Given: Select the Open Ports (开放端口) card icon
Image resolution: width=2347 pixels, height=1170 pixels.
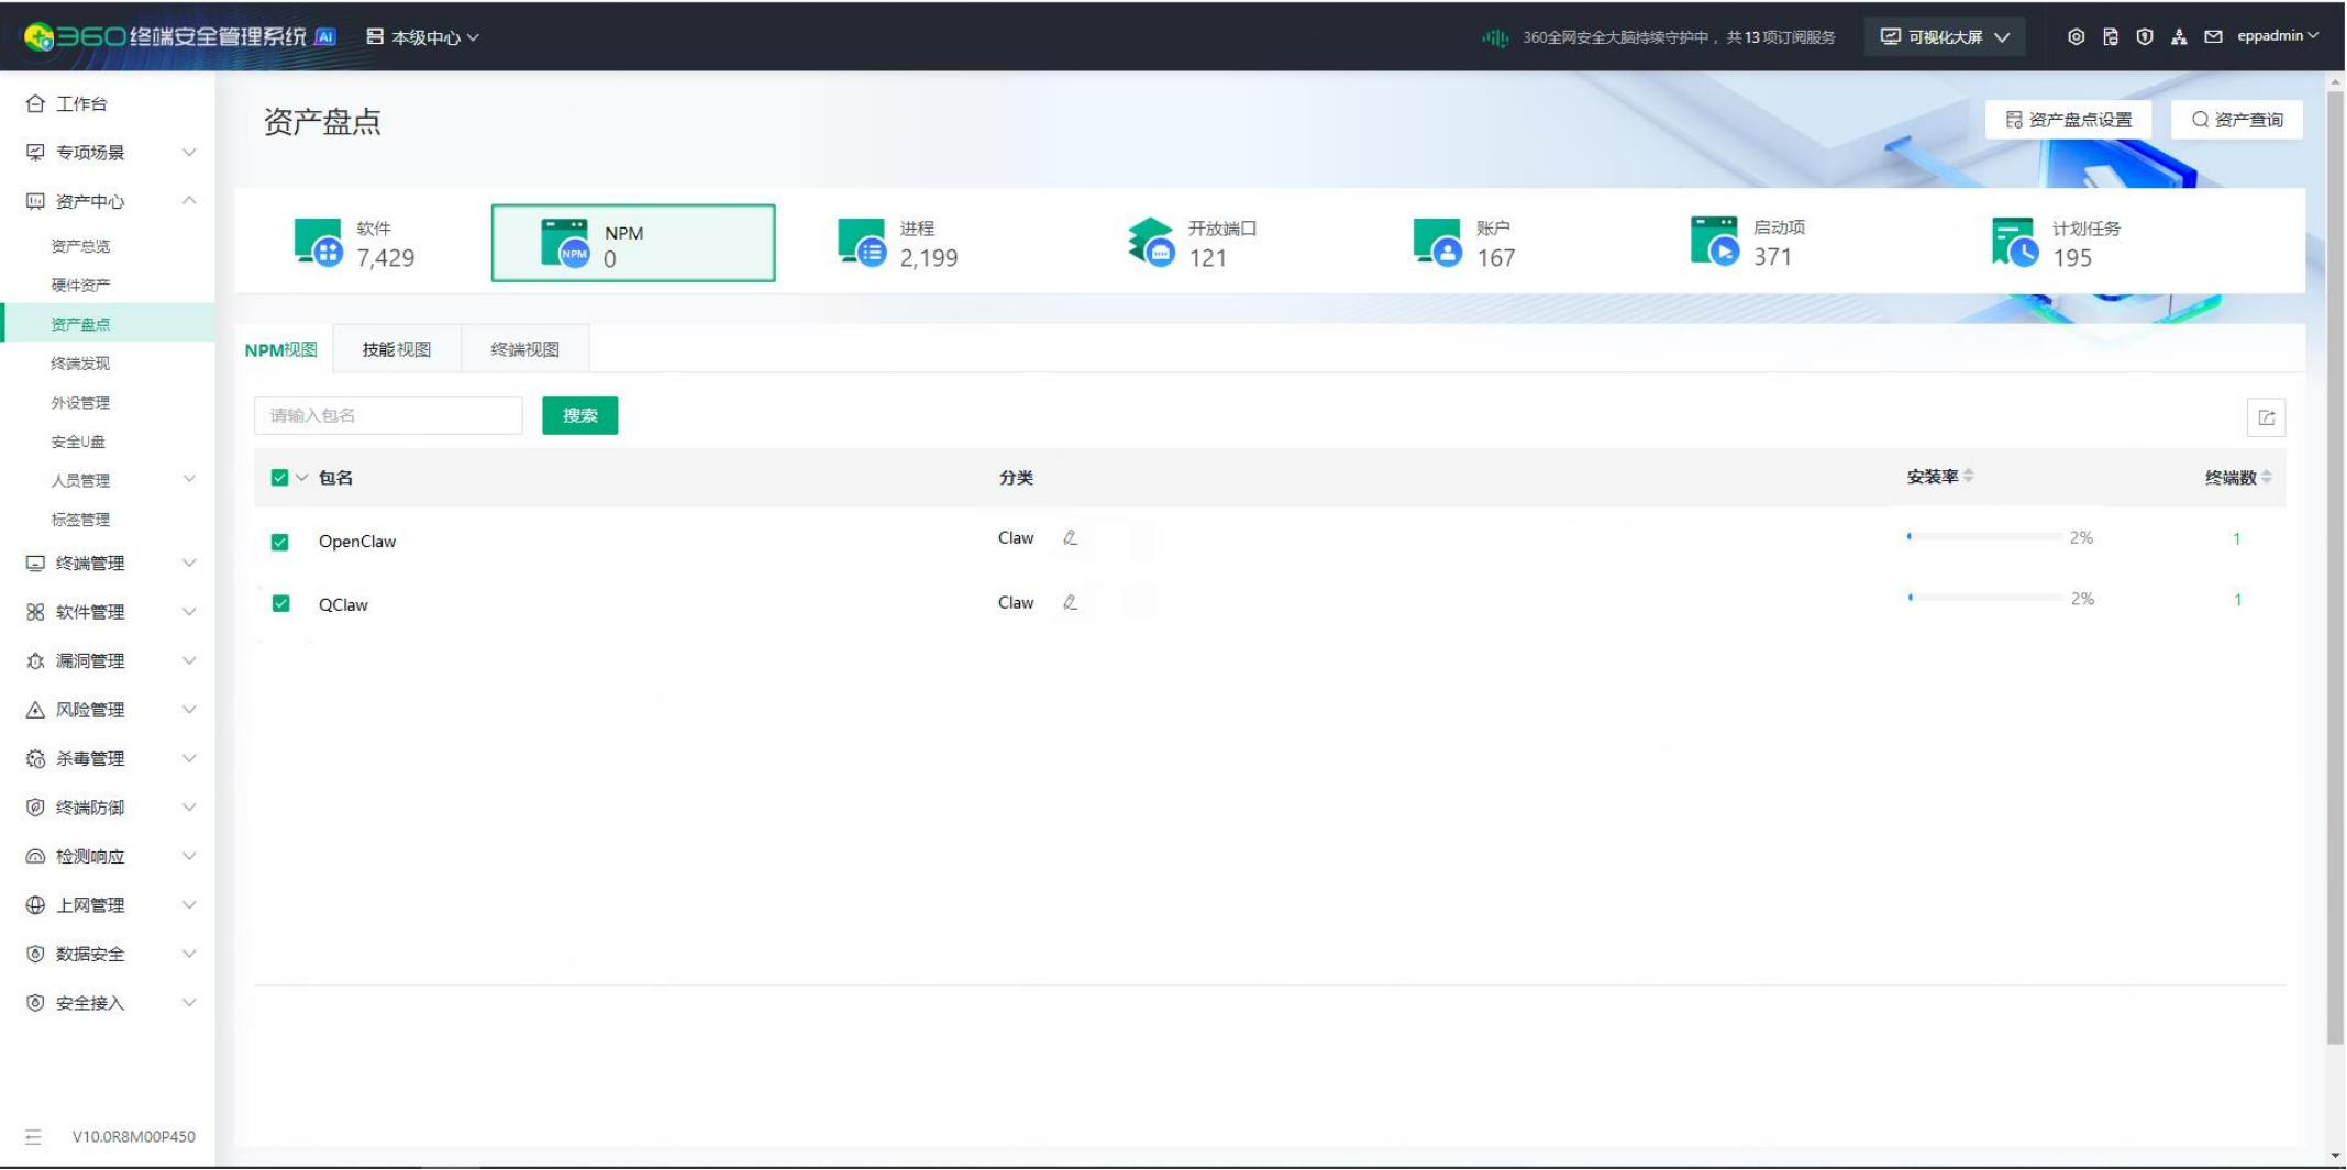Looking at the screenshot, I should coord(1150,242).
